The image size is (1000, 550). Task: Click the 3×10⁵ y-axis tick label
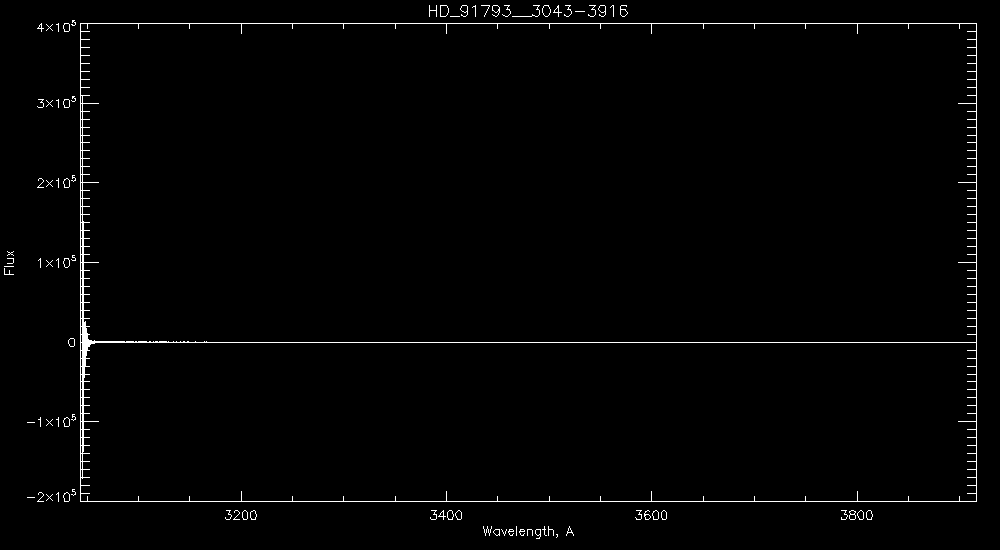[x=59, y=103]
